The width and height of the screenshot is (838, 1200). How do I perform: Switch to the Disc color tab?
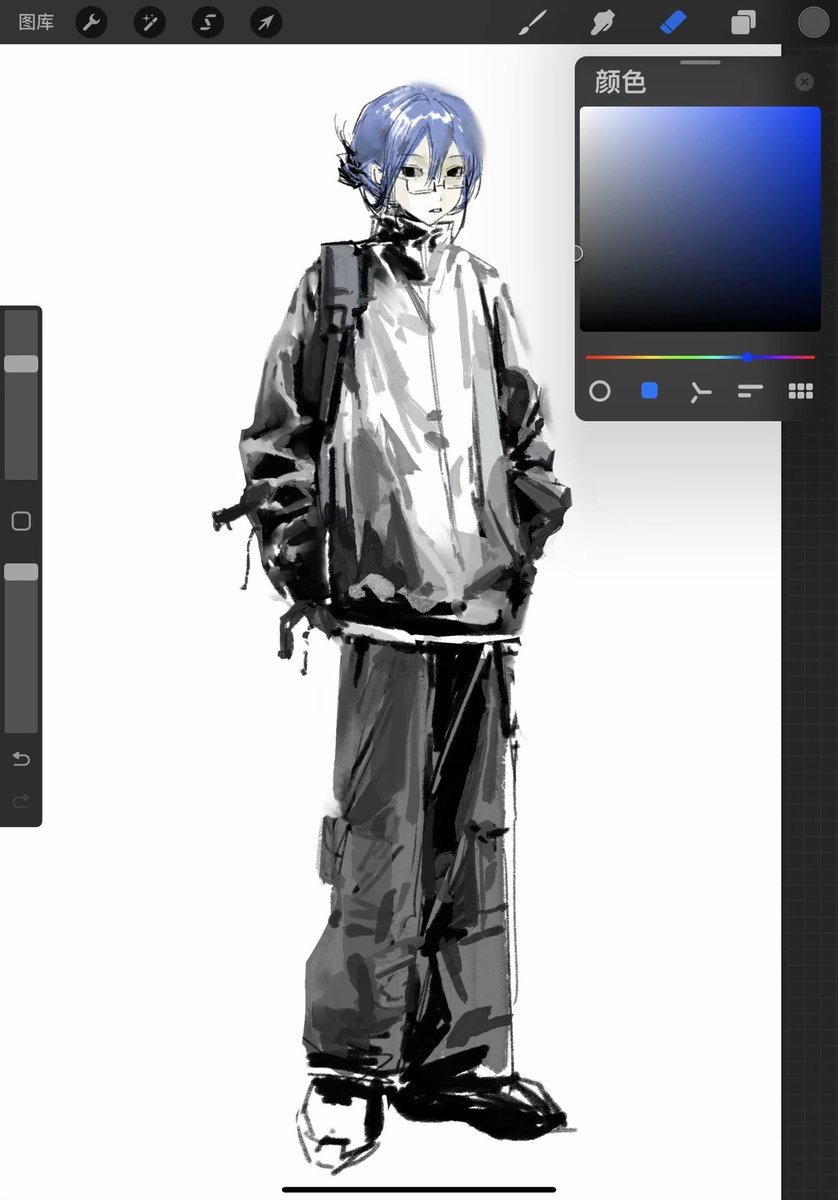599,391
